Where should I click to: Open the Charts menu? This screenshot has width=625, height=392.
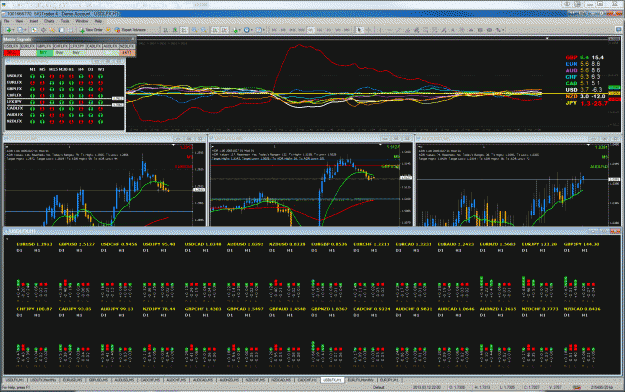coord(49,21)
